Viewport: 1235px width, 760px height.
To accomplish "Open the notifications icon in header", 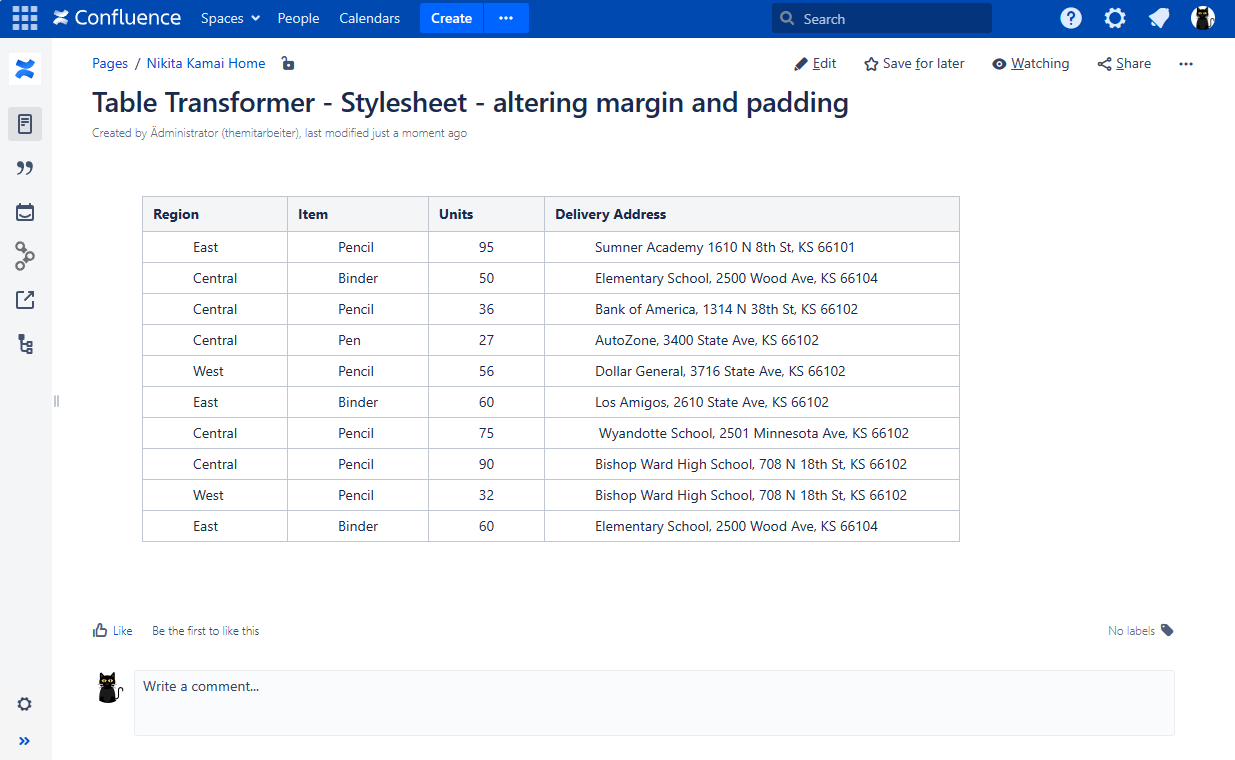I will tap(1159, 18).
